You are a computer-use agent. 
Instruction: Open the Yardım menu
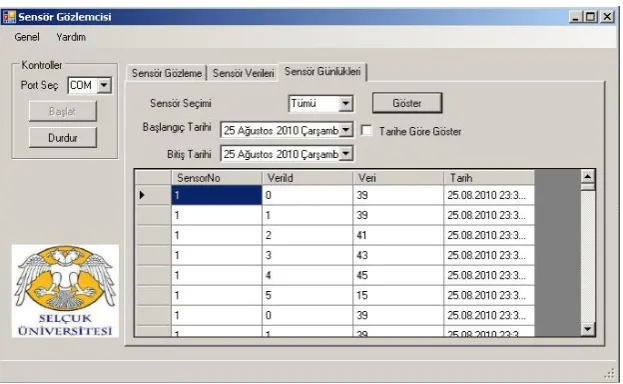pyautogui.click(x=71, y=37)
